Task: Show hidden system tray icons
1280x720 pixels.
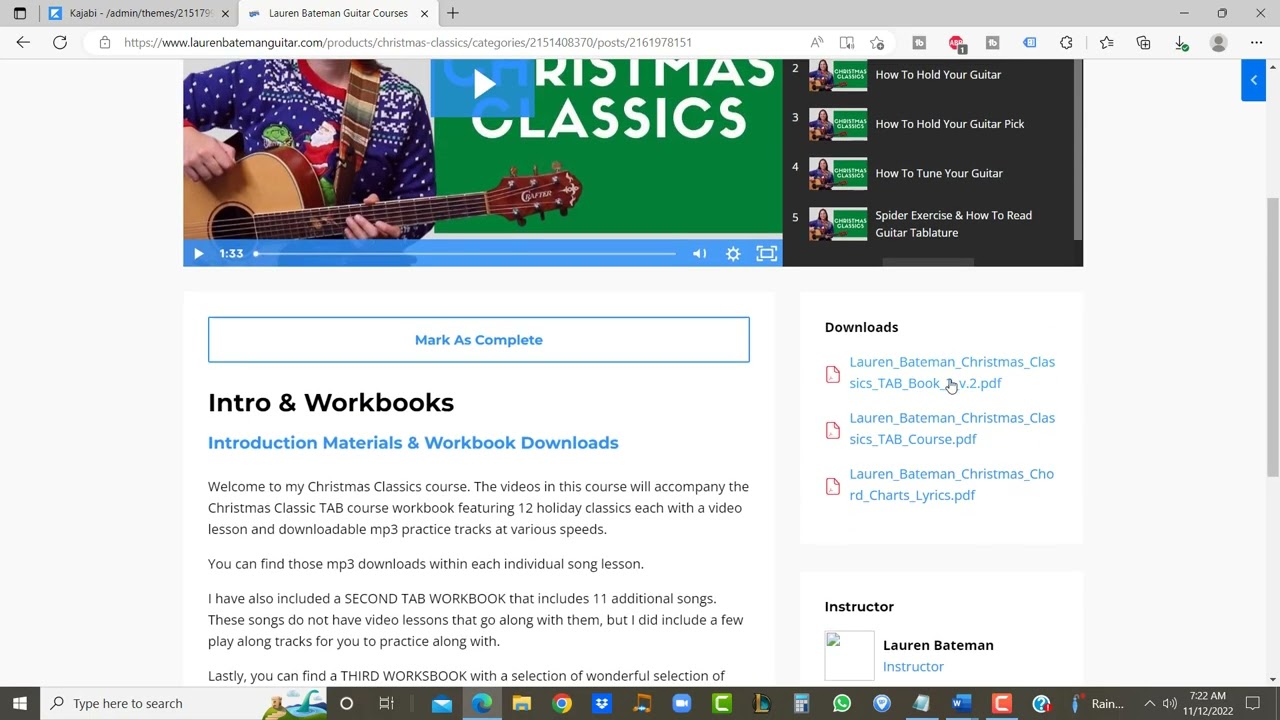Action: click(1149, 703)
